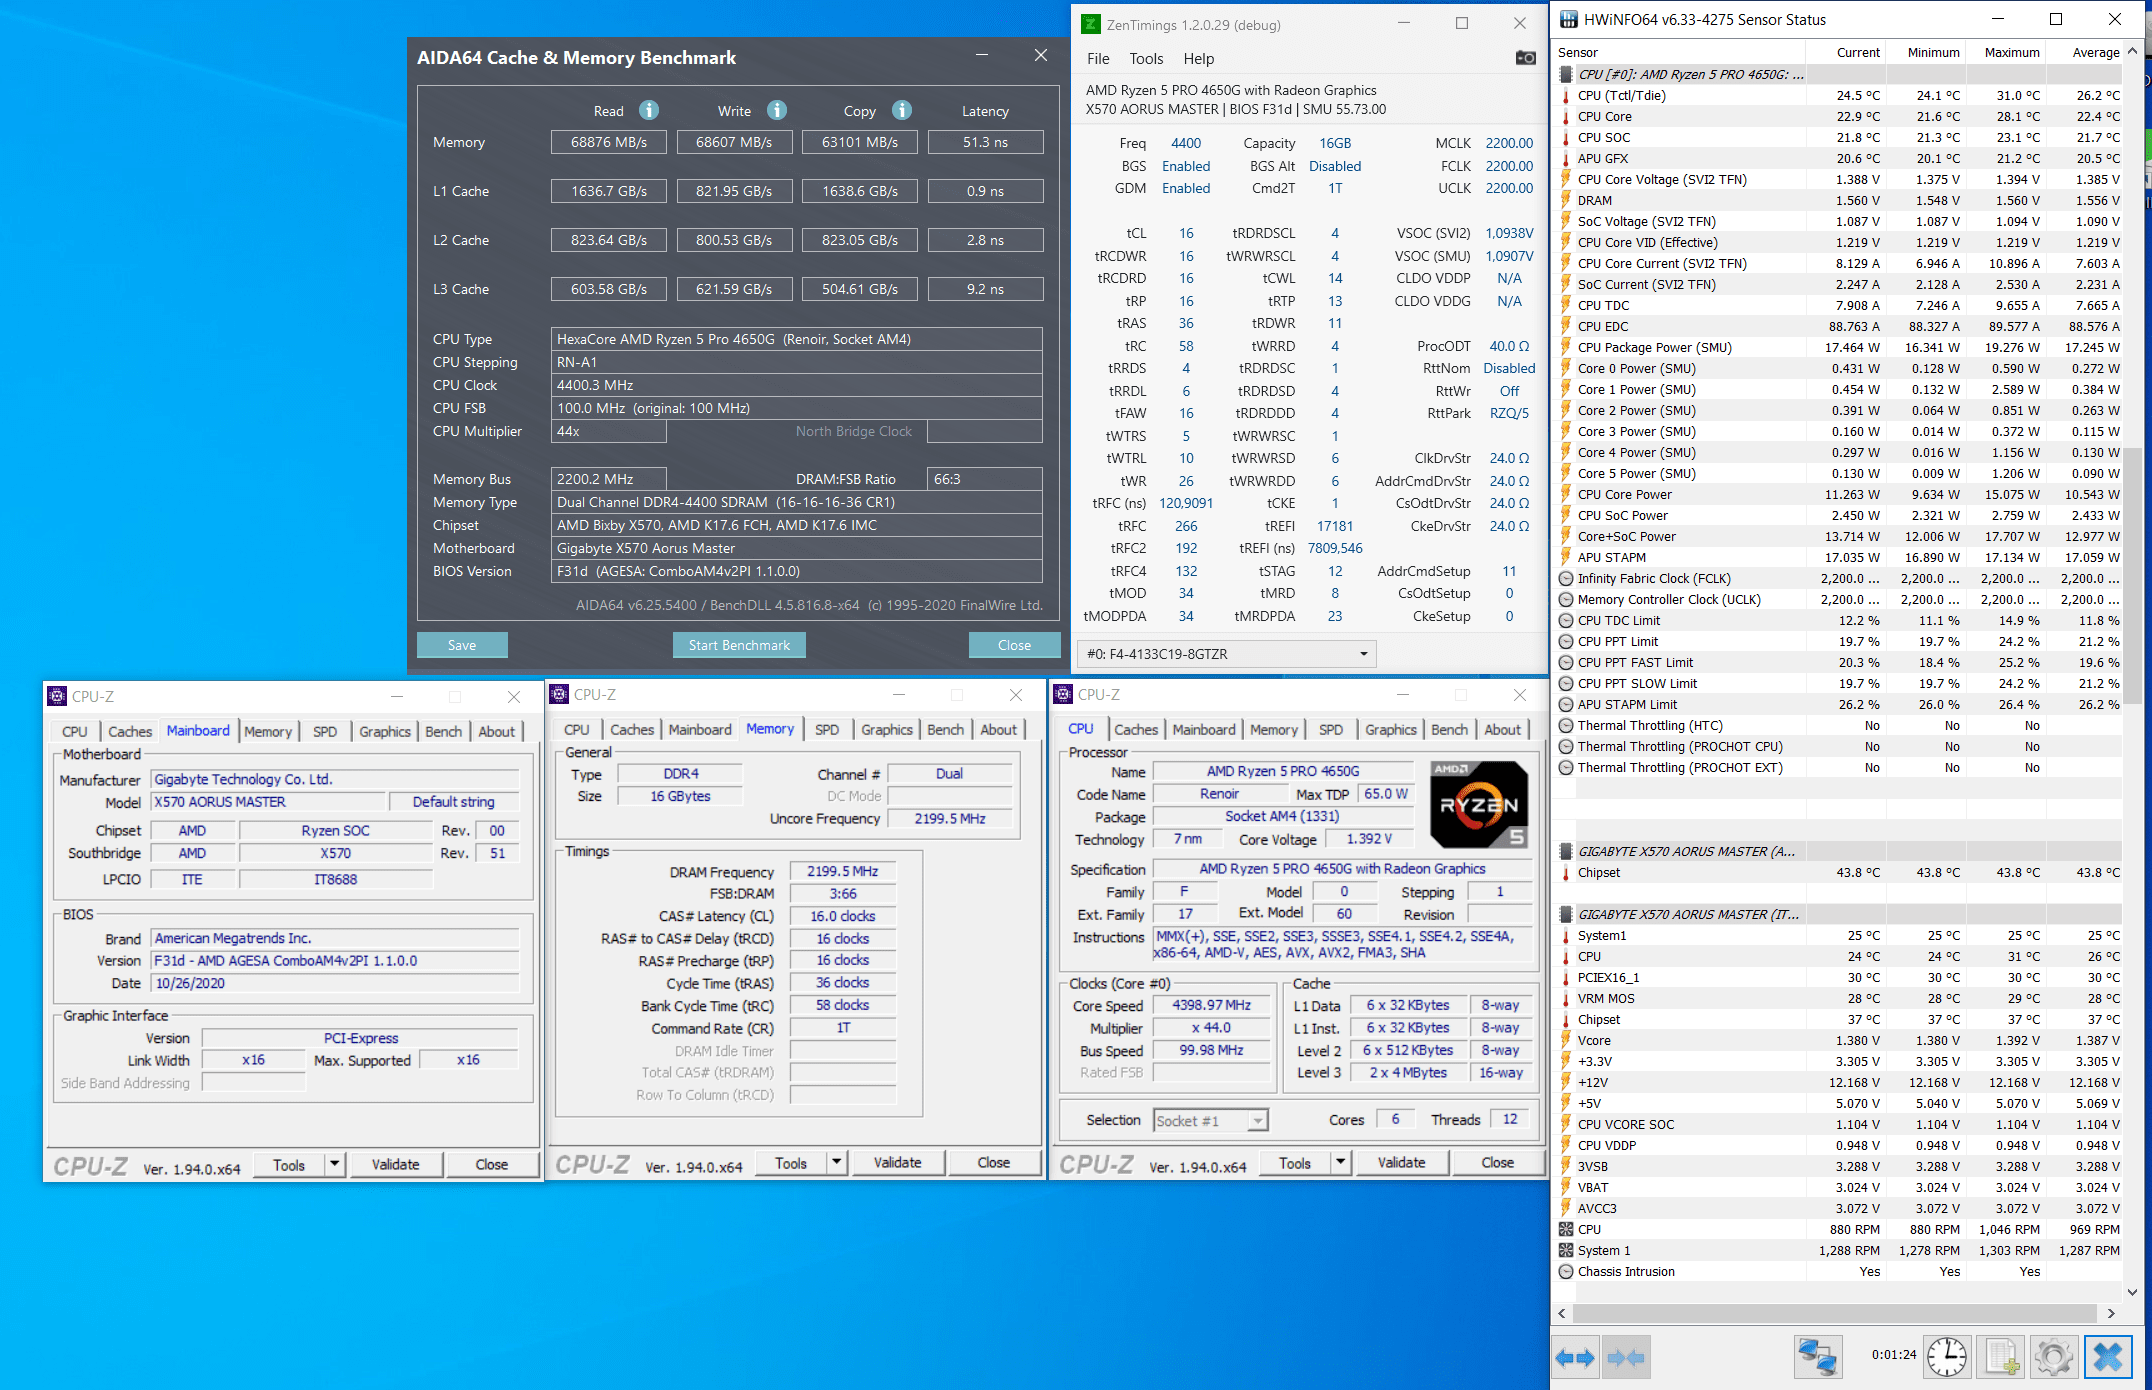
Task: Switch to Bench tab in Memory CPU-Z window
Action: click(945, 729)
